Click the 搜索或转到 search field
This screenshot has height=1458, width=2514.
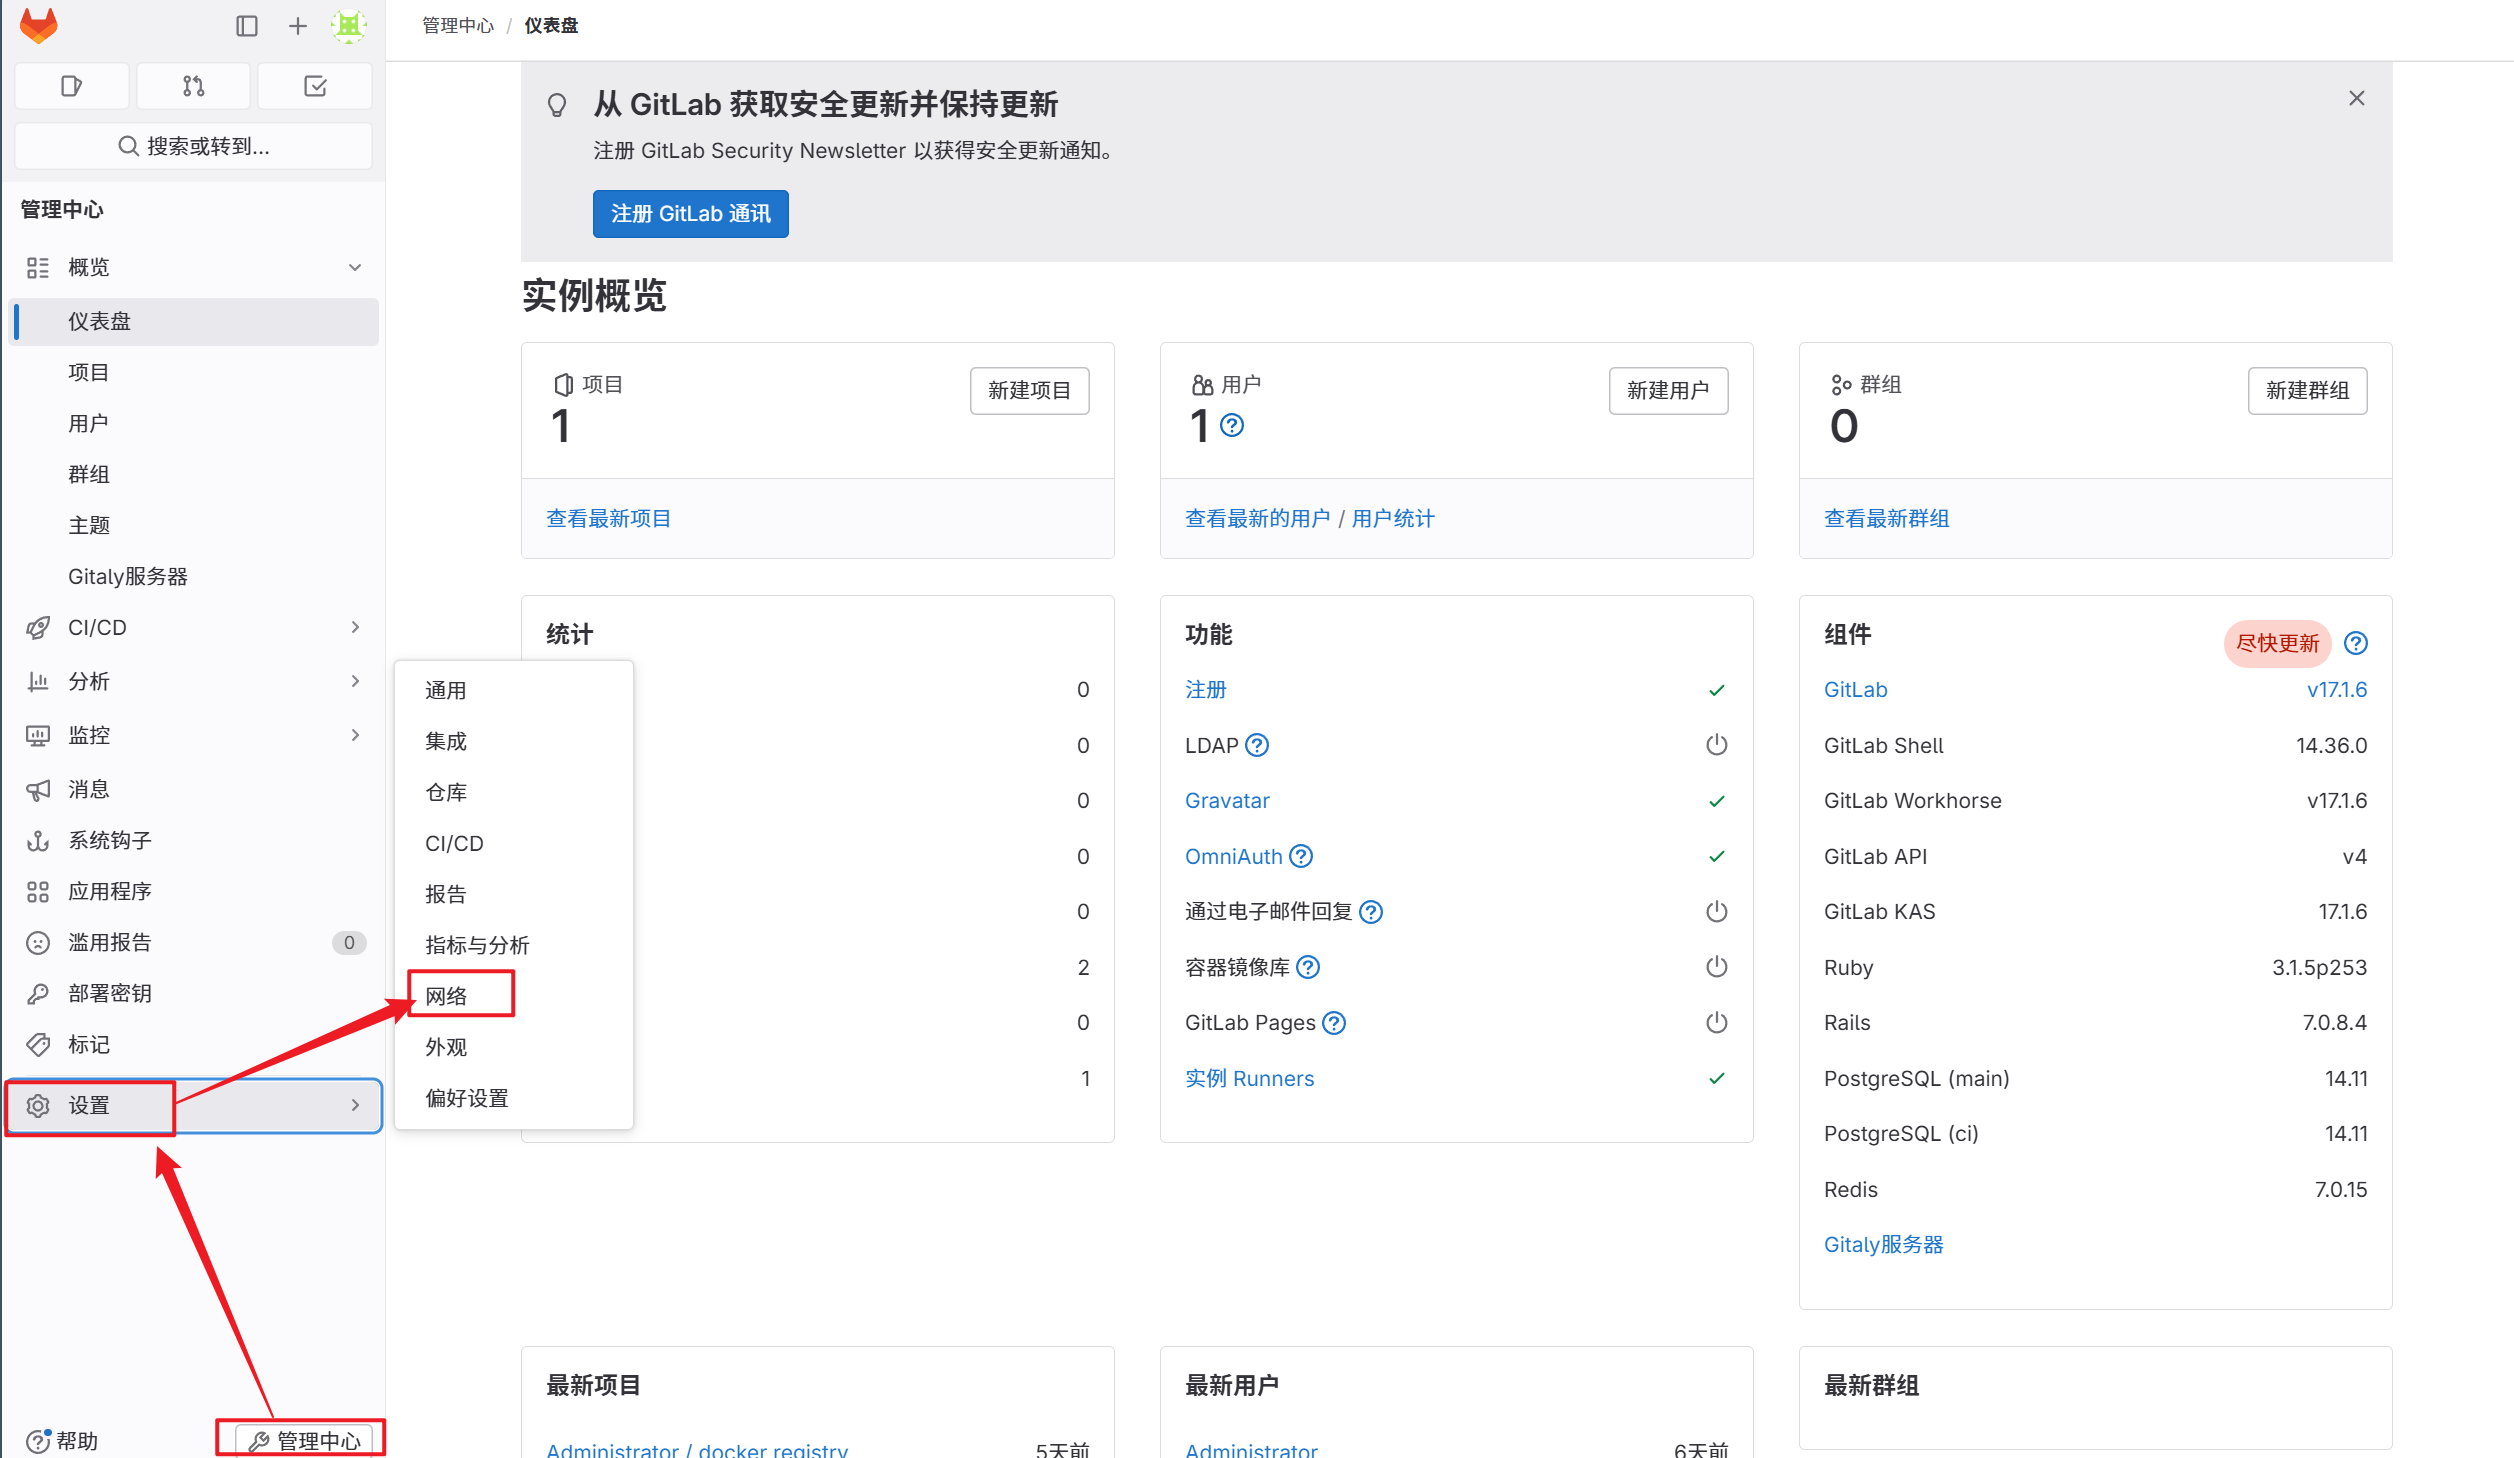(x=194, y=146)
